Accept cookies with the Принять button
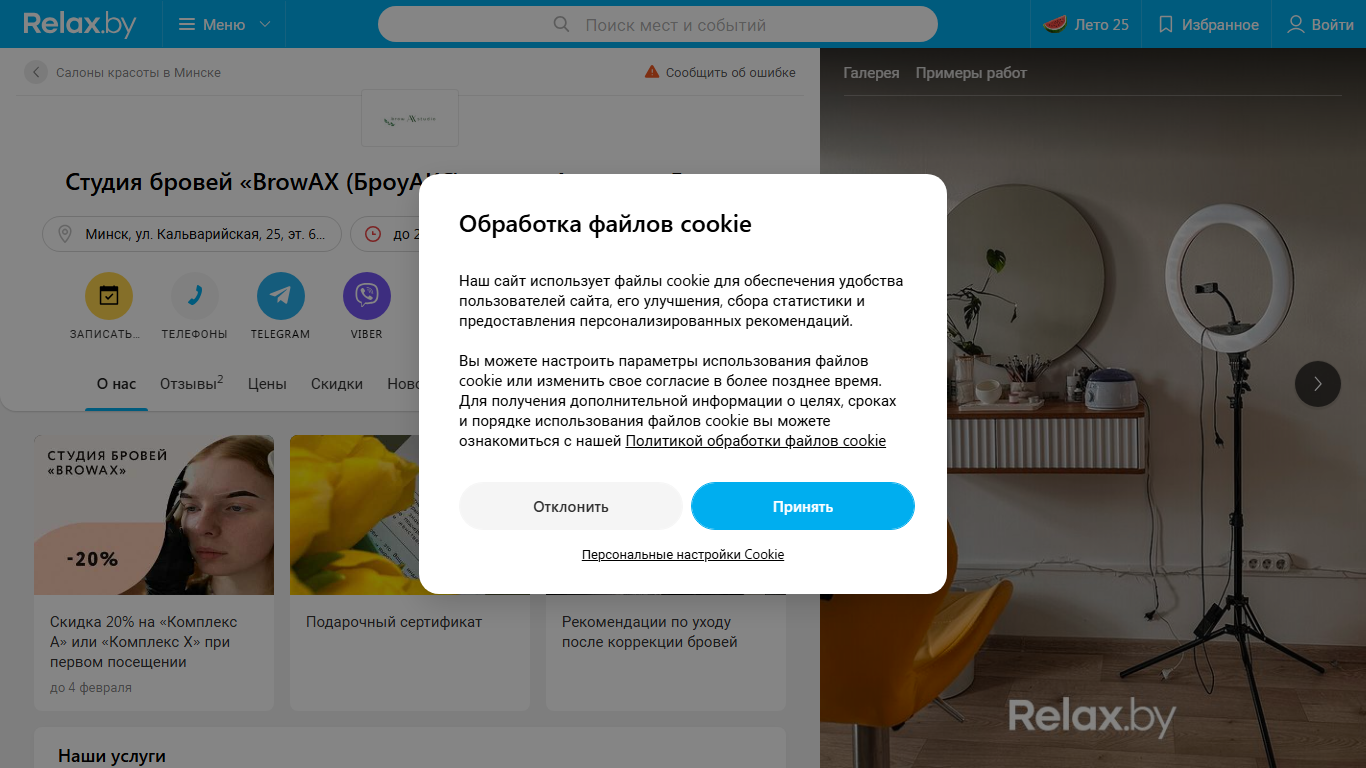 pos(803,506)
